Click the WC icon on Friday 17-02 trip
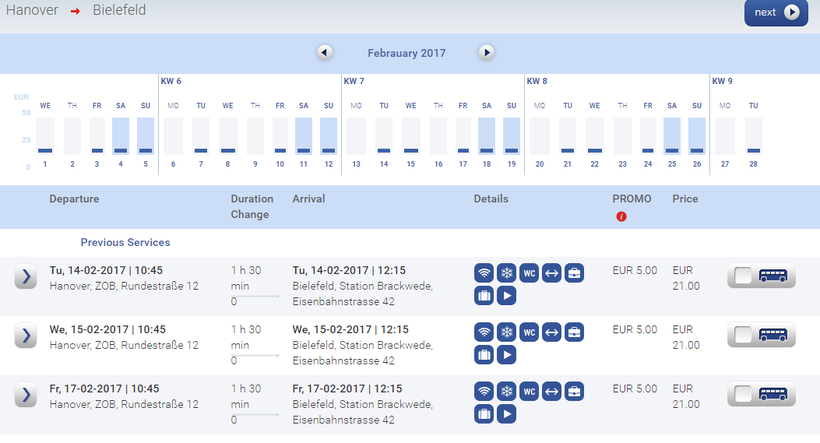The image size is (820, 443). pyautogui.click(x=529, y=390)
